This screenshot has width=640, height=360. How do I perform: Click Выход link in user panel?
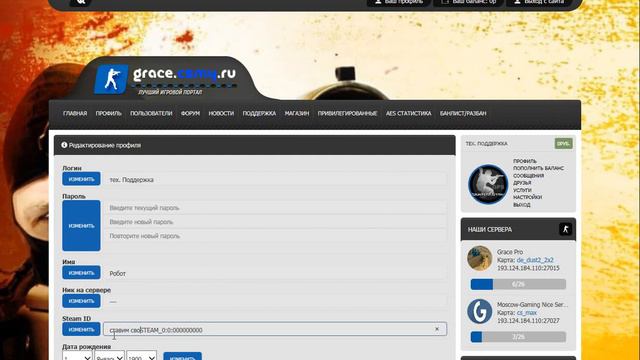pyautogui.click(x=521, y=204)
